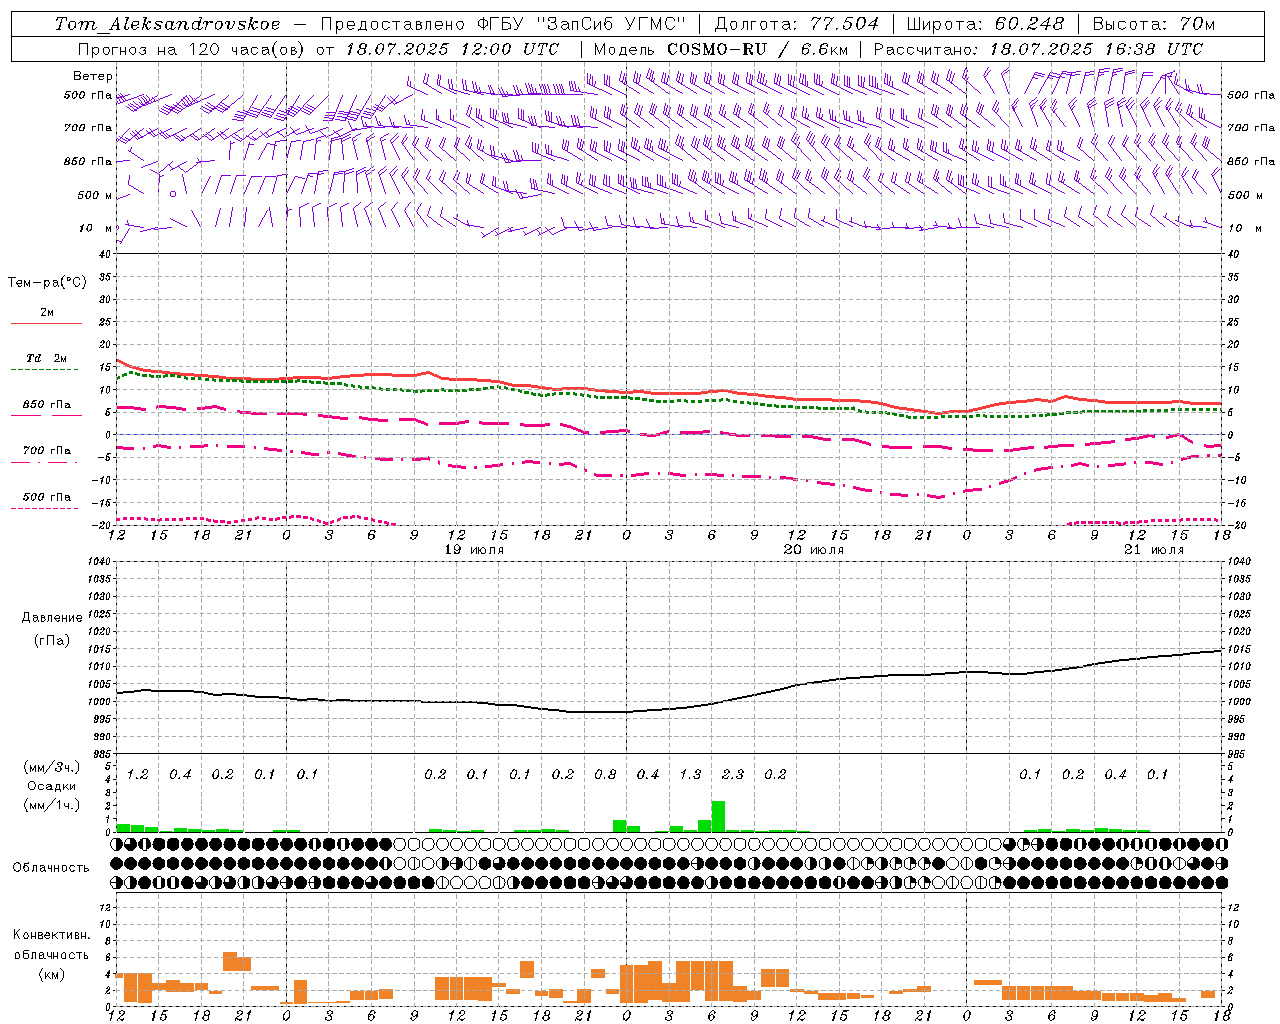Click the computed time 18.07.2025 16:38 UTC
Image resolution: width=1280 pixels, height=1024 pixels.
pos(1096,49)
